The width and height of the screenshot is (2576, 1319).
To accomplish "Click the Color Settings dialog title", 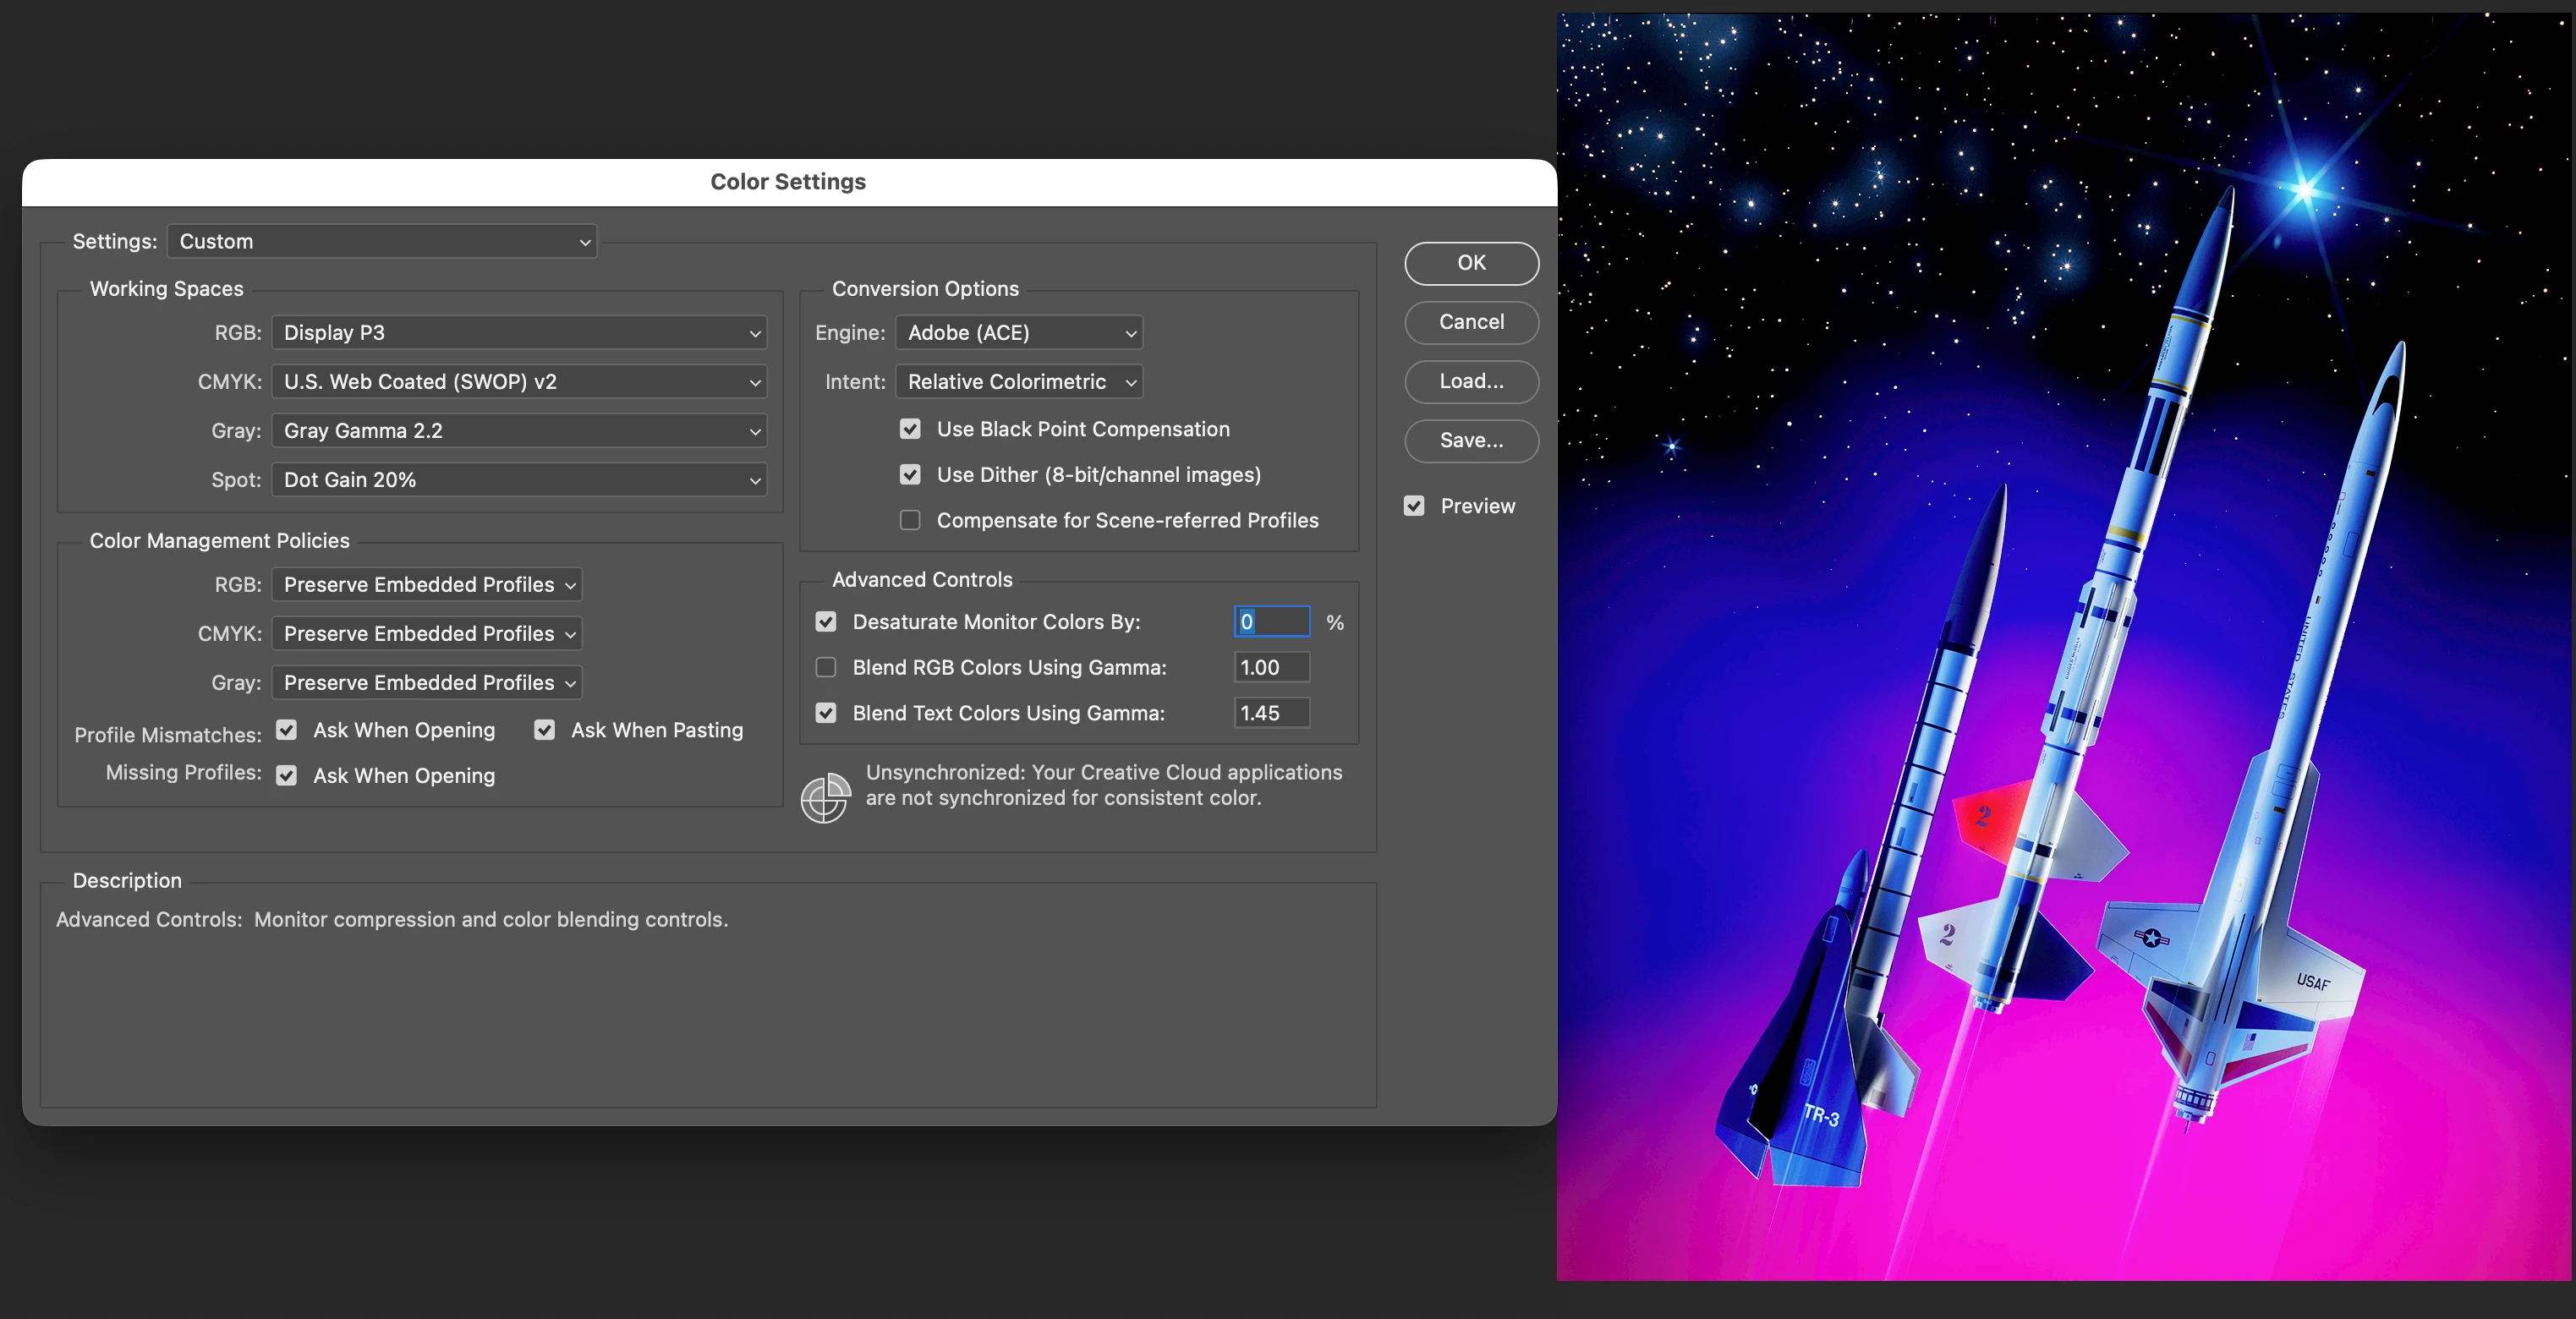I will [788, 182].
